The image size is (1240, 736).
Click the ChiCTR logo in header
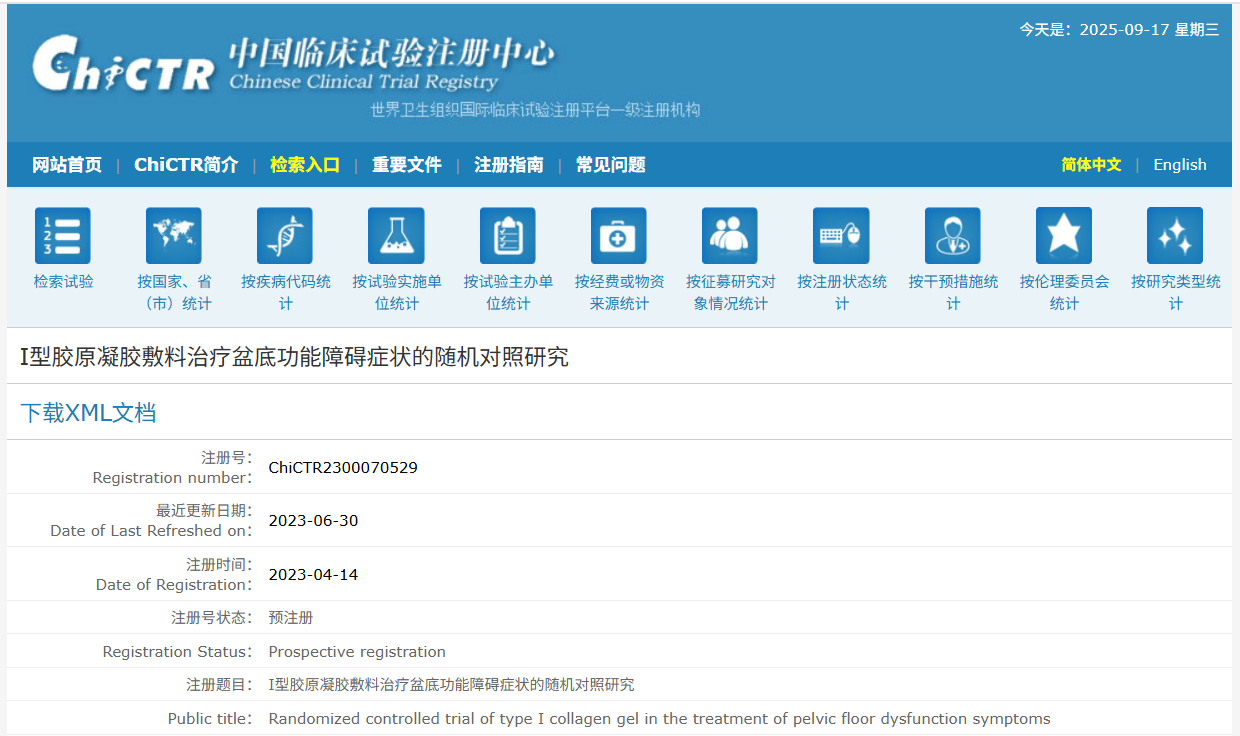pos(123,65)
